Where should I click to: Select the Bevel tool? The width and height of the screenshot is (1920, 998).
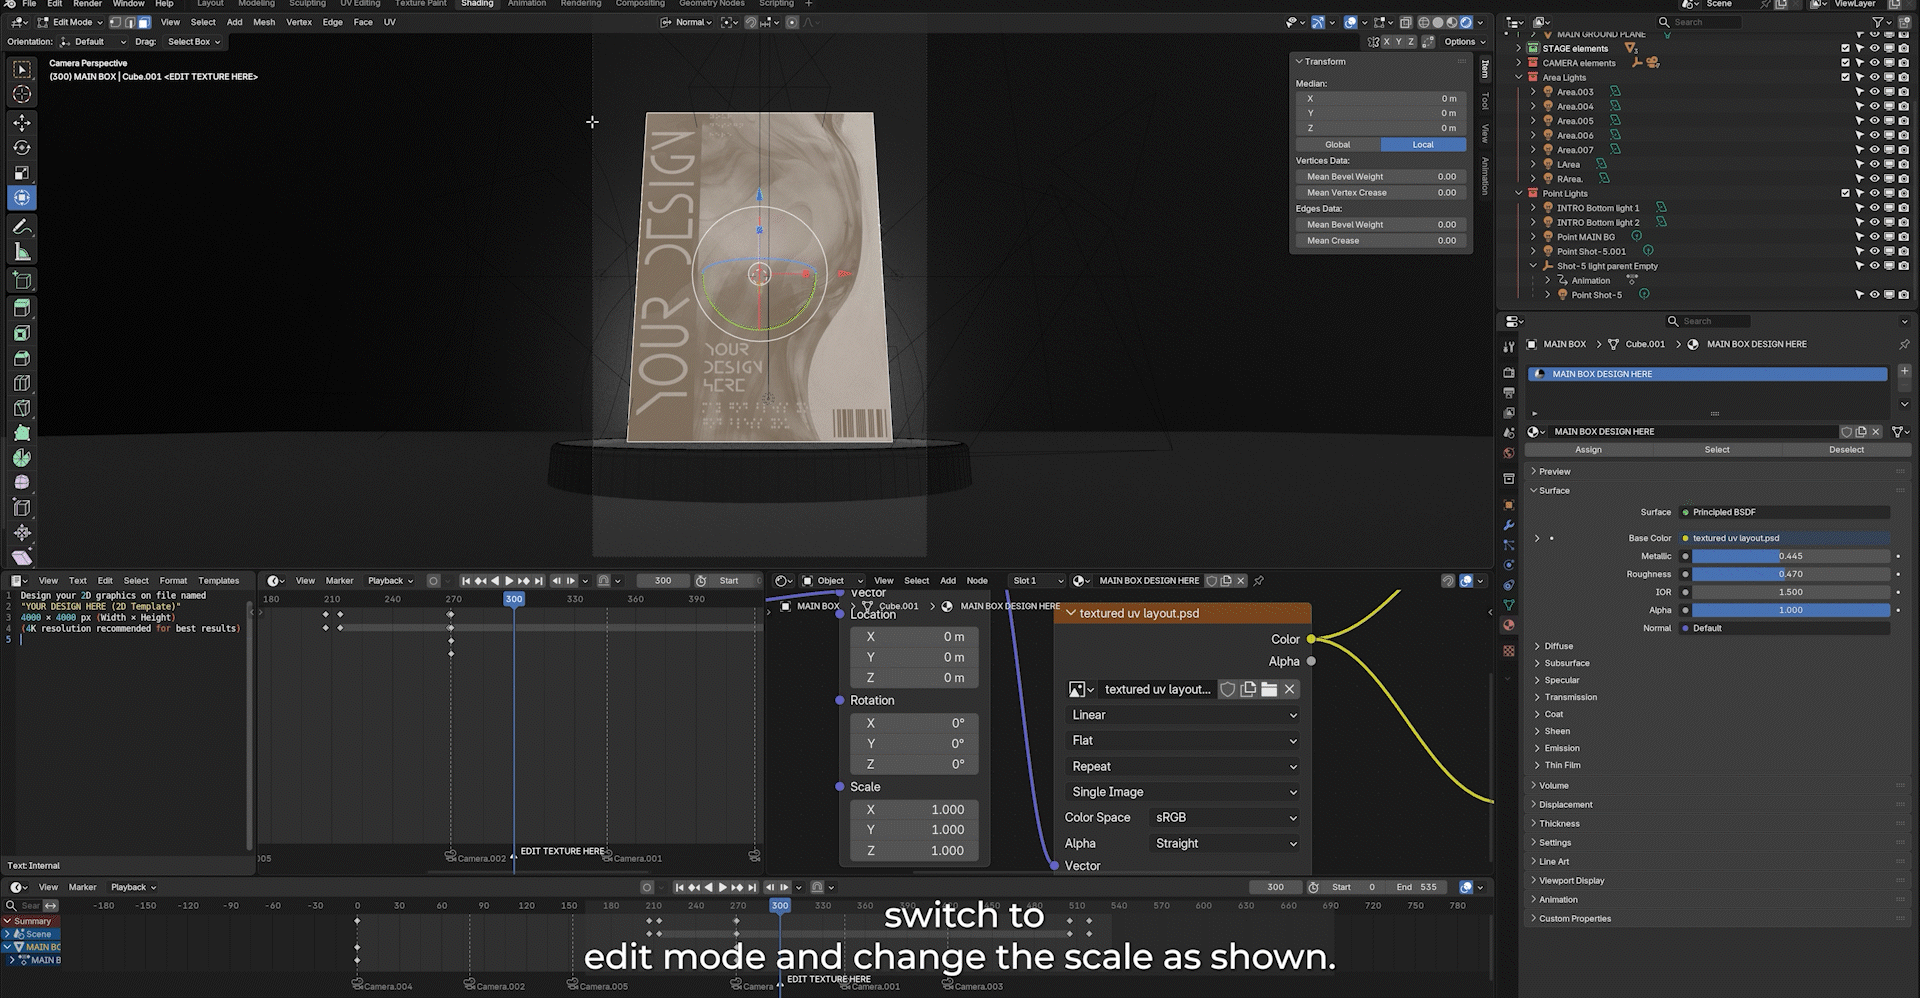point(22,358)
